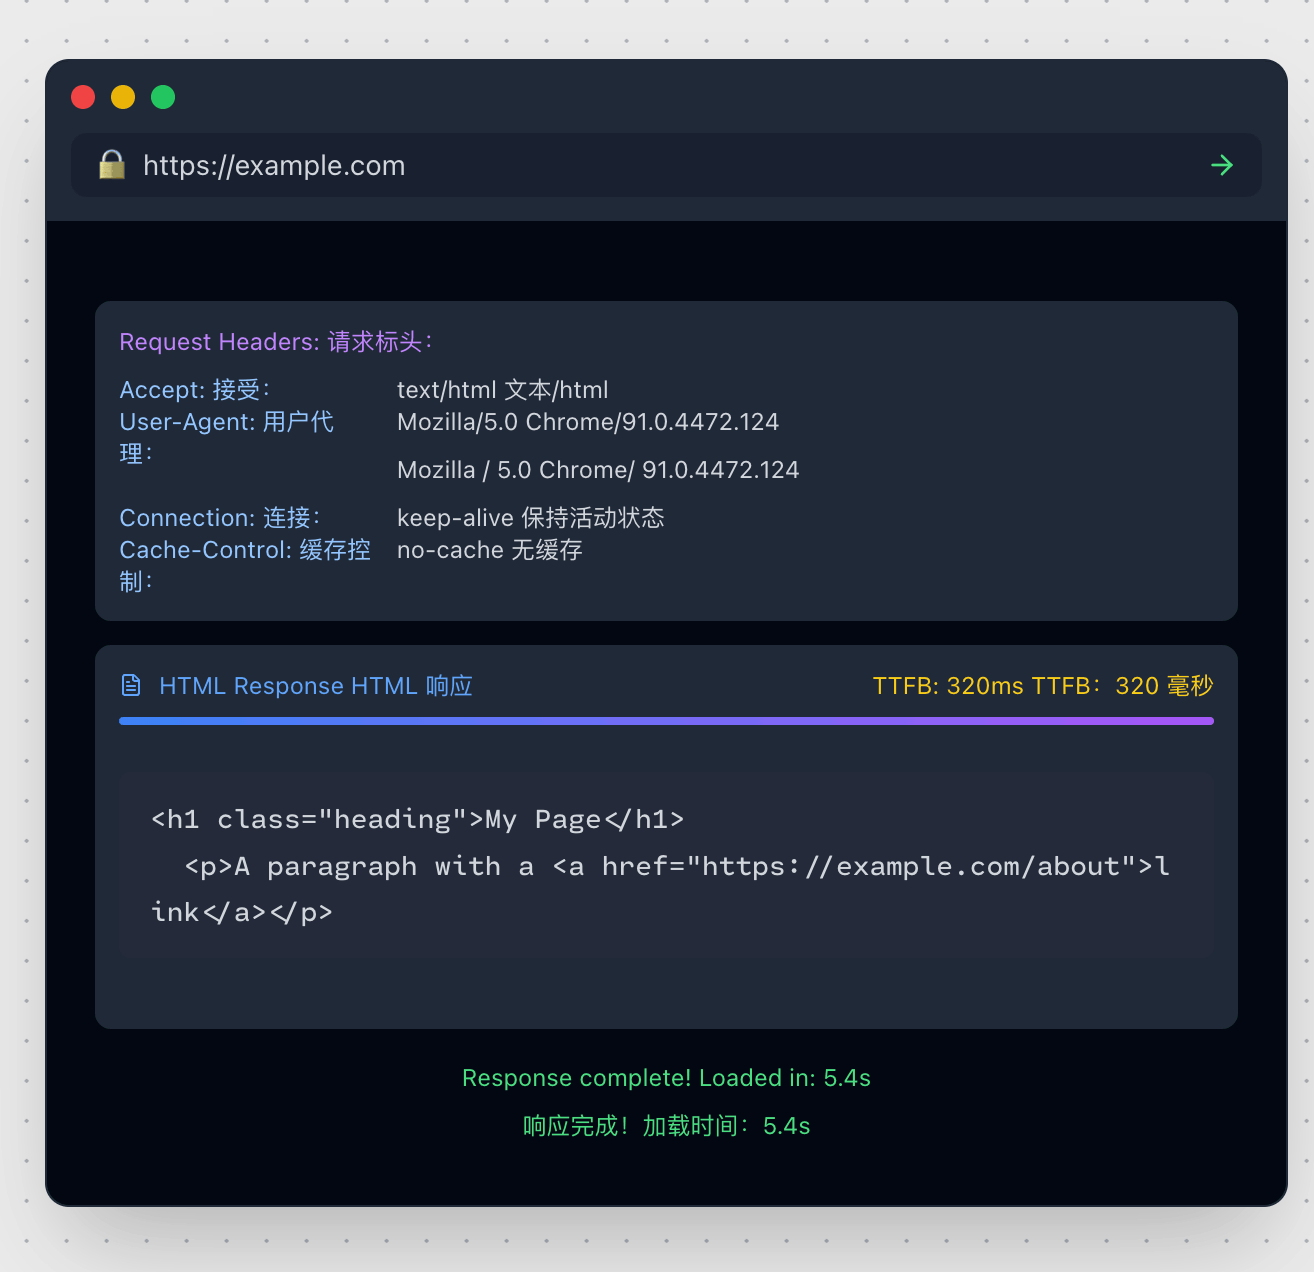Maximize the window with the green button

[x=163, y=97]
